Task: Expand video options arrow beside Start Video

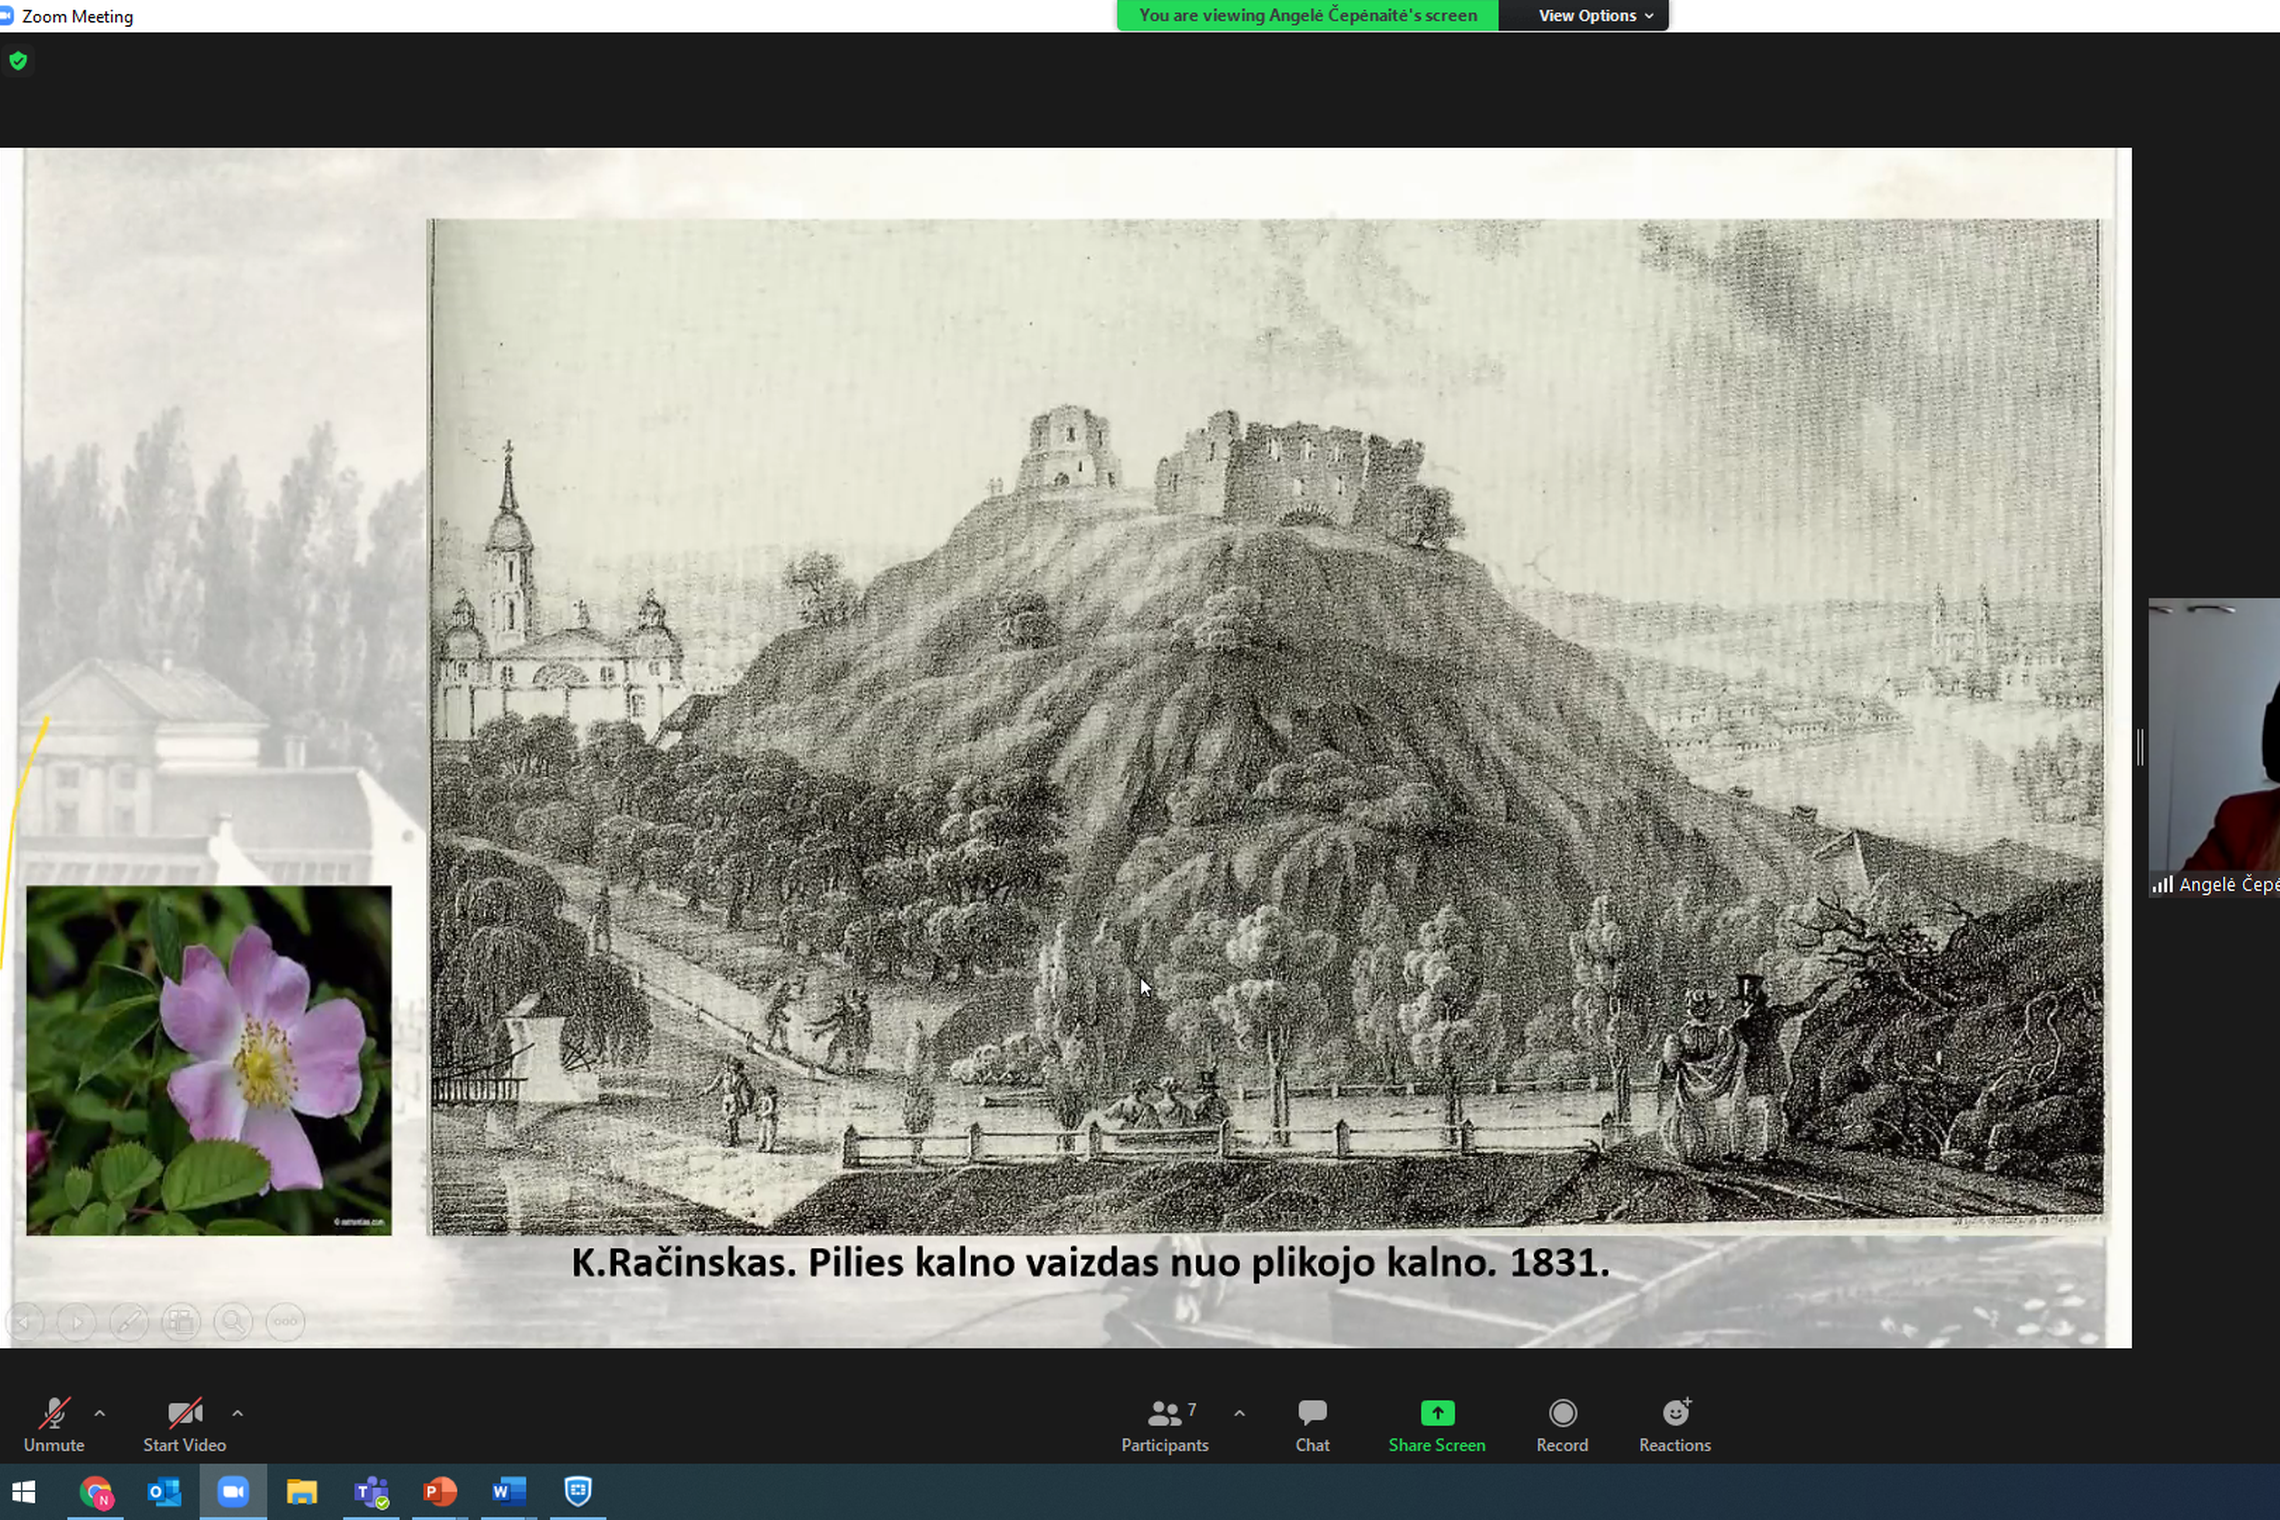Action: [x=237, y=1413]
